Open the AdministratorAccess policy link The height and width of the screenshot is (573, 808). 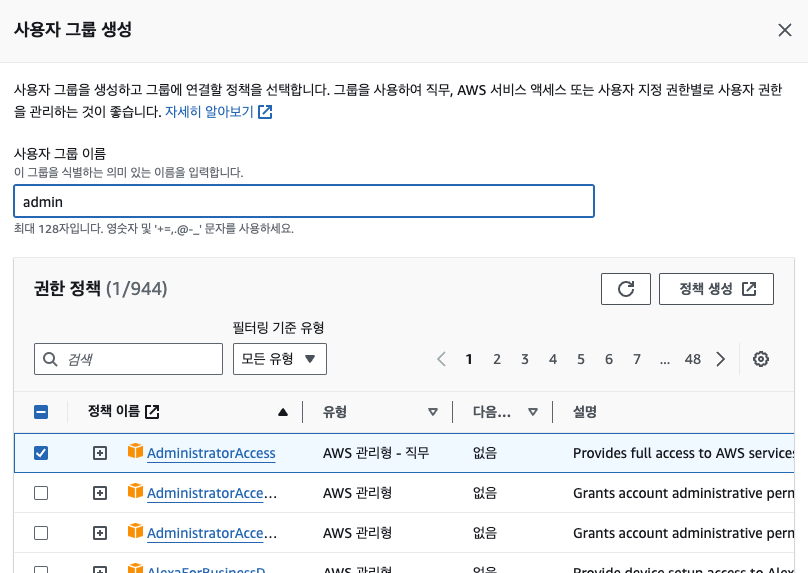tap(211, 453)
